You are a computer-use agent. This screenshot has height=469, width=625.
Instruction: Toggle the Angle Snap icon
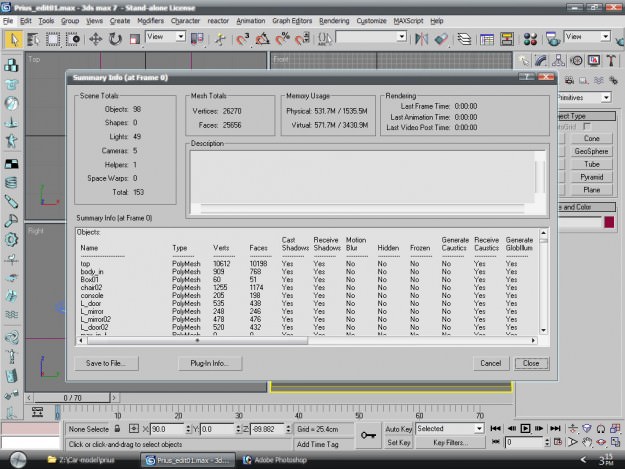pyautogui.click(x=262, y=39)
